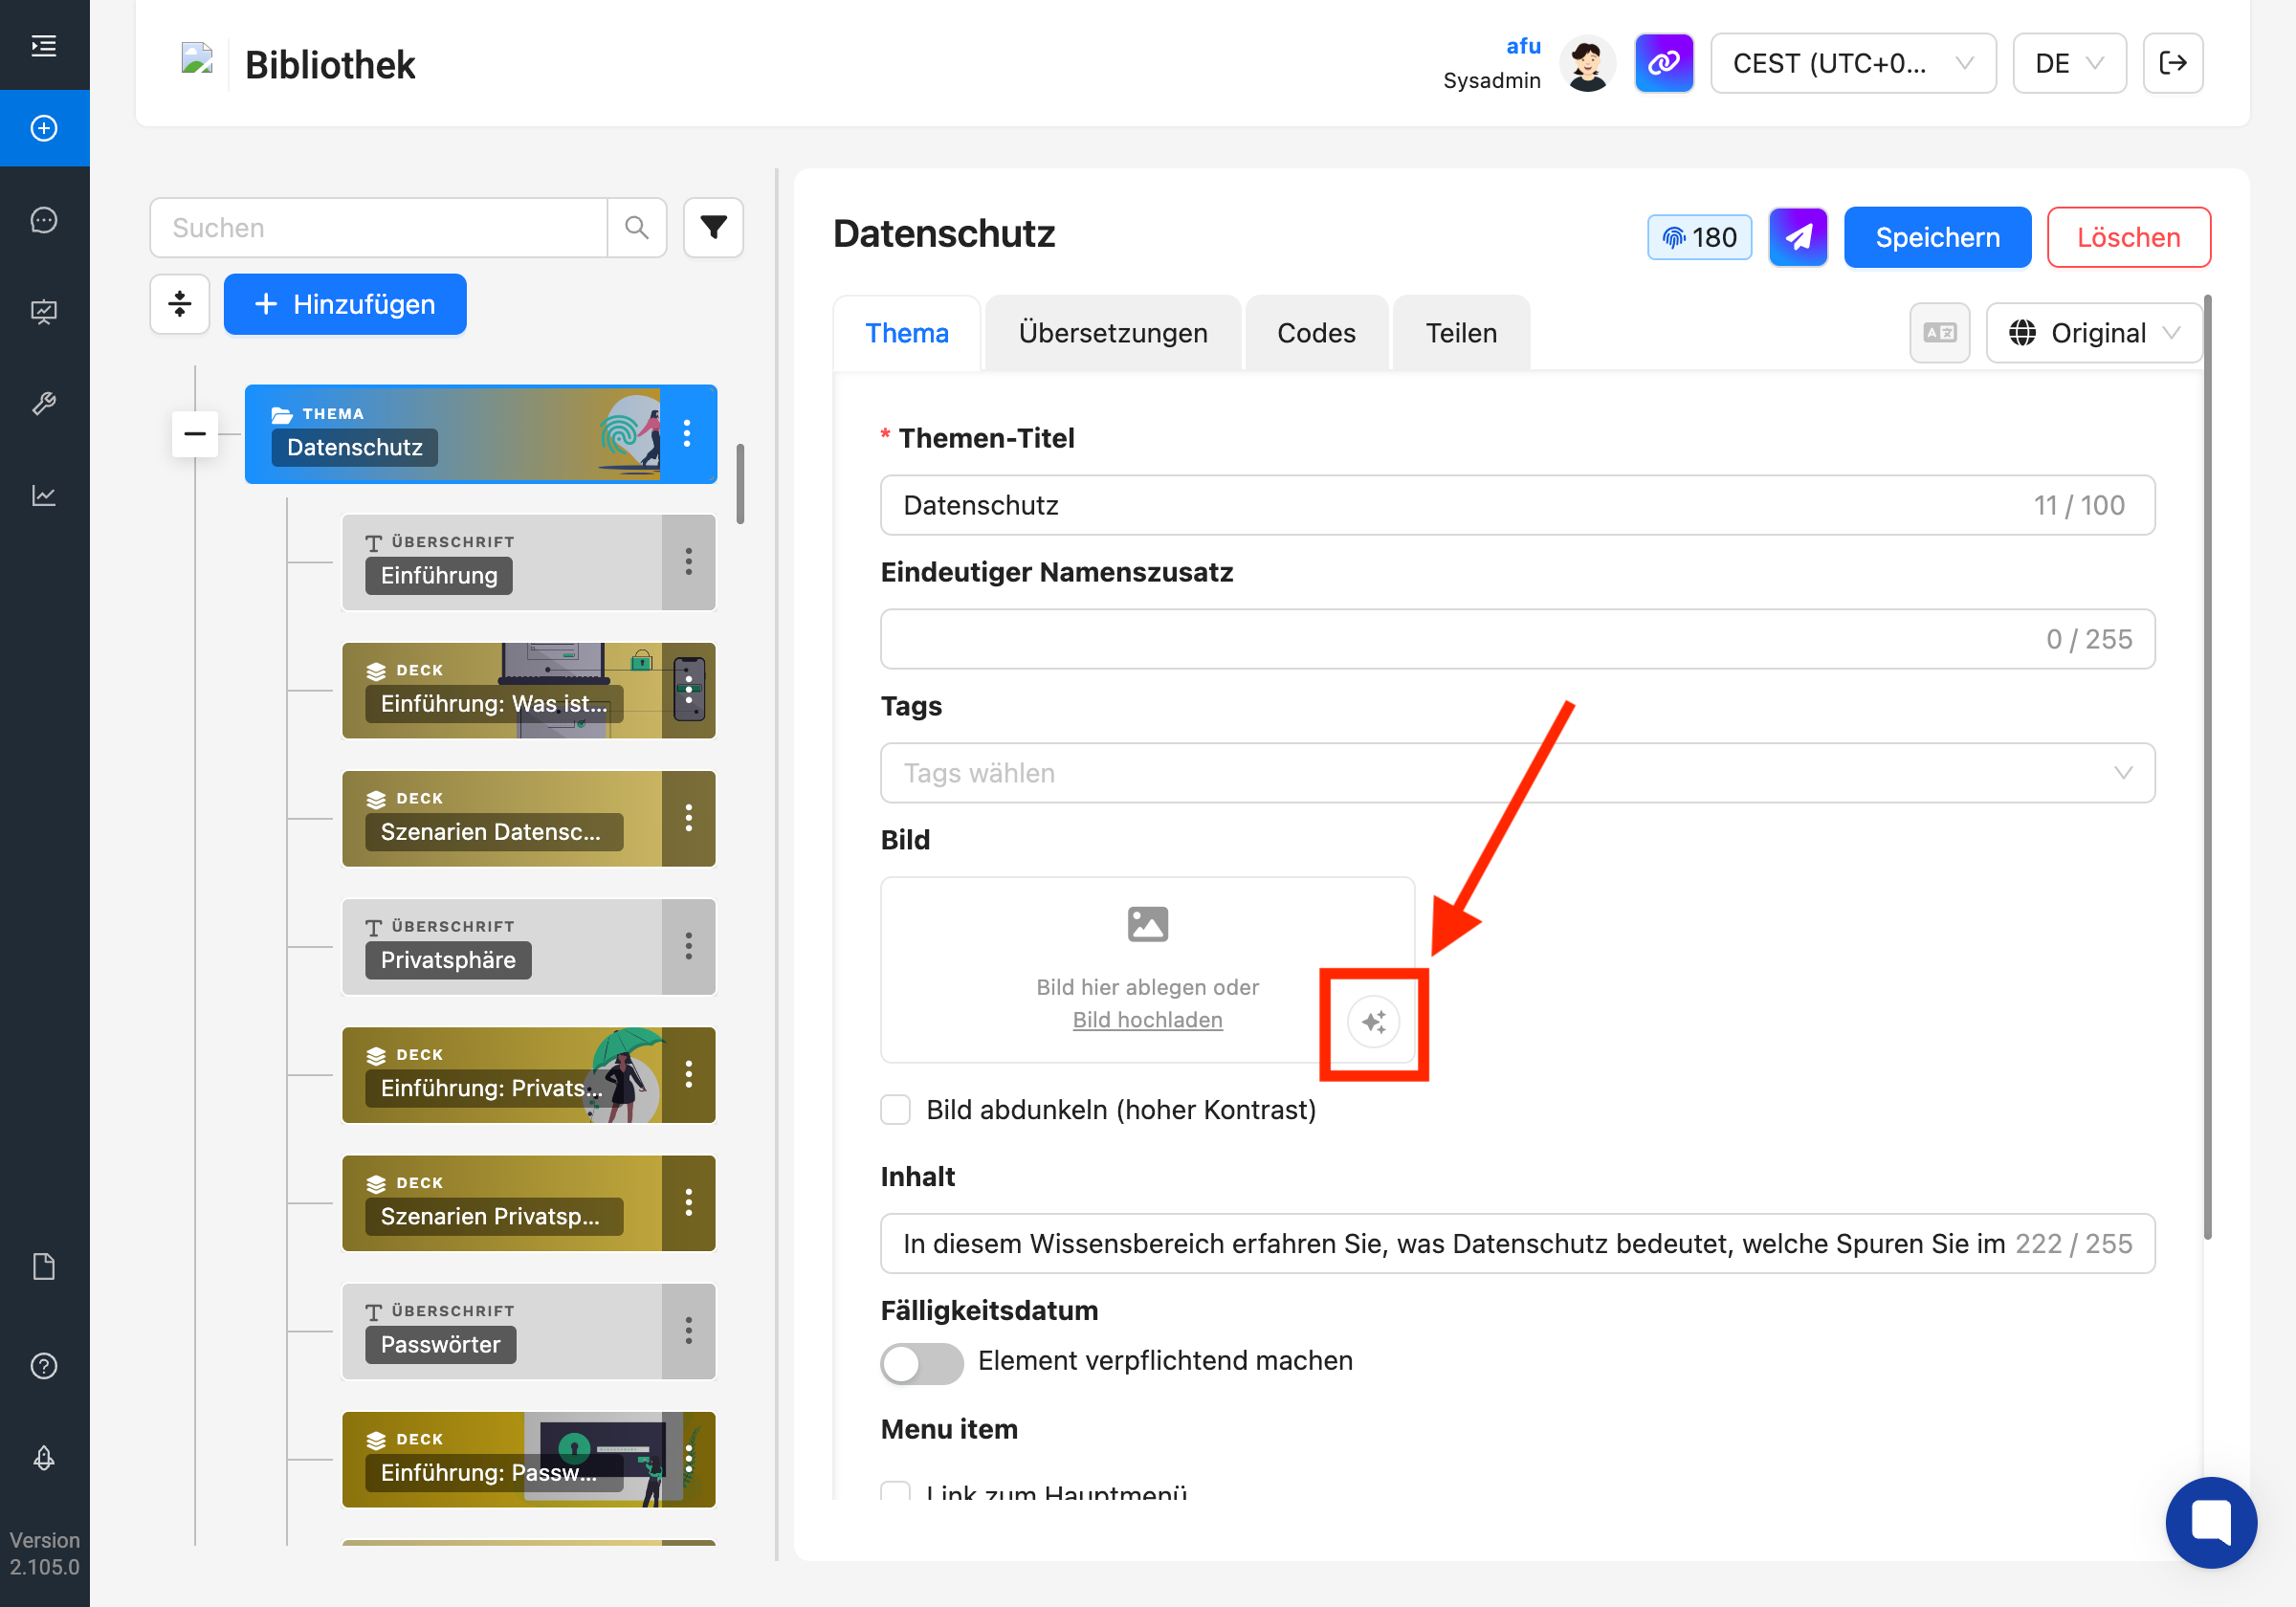Open the chat bubble sidebar icon
Image resolution: width=2296 pixels, height=1607 pixels.
44,220
